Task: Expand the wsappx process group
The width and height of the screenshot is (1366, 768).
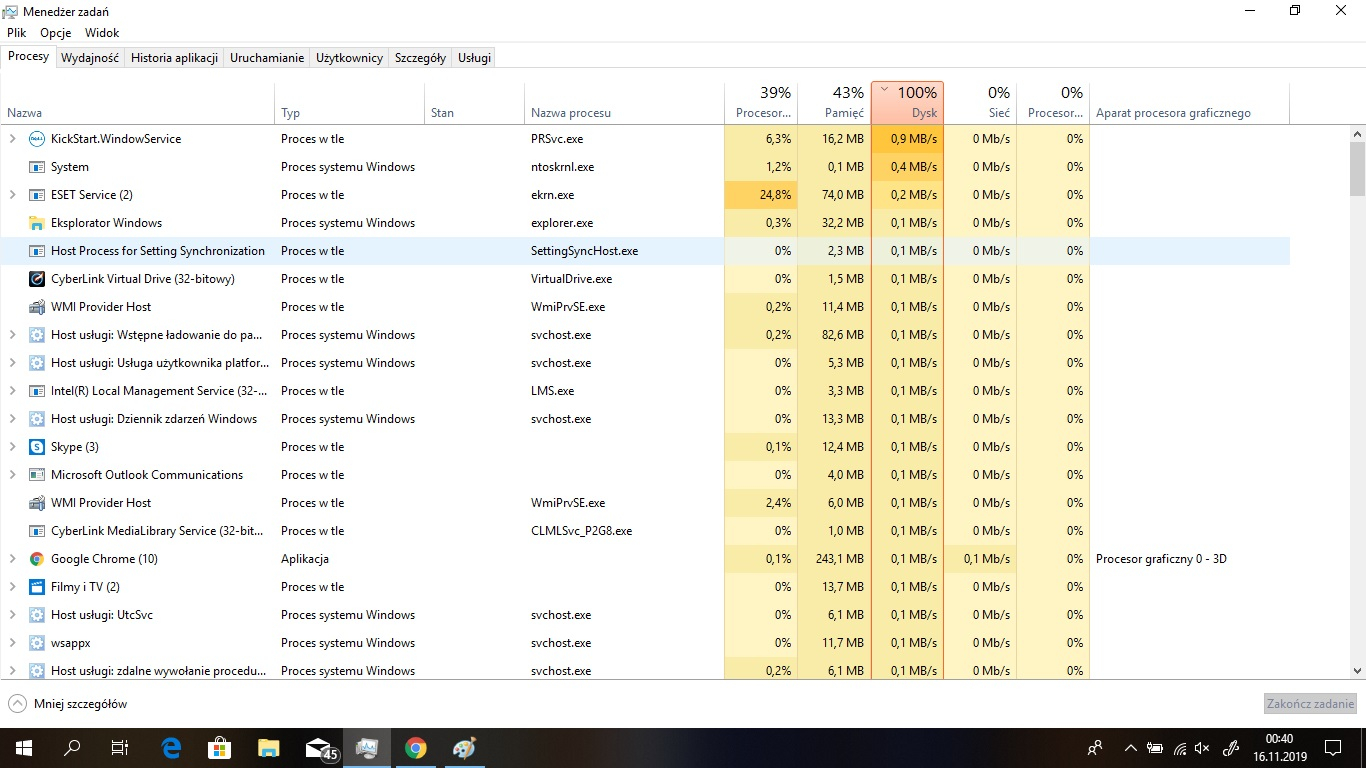Action: pos(12,643)
